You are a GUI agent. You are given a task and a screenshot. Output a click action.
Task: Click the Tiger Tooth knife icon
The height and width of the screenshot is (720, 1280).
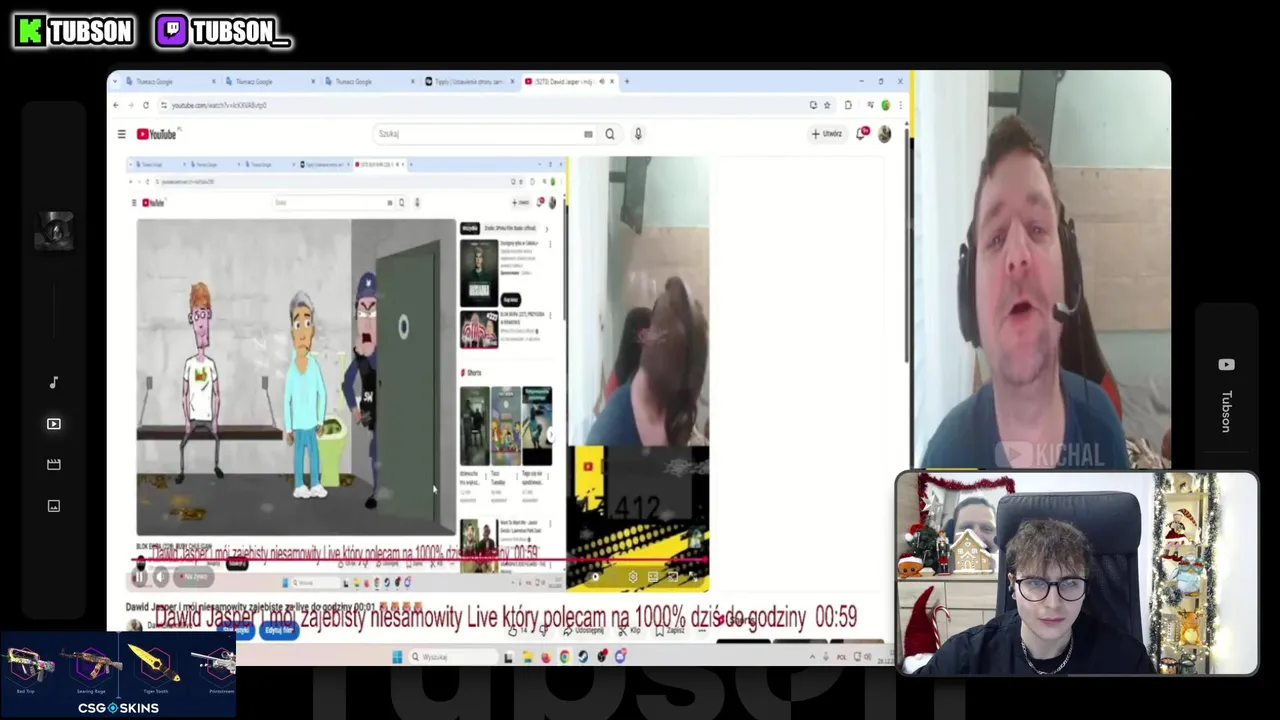[x=154, y=663]
